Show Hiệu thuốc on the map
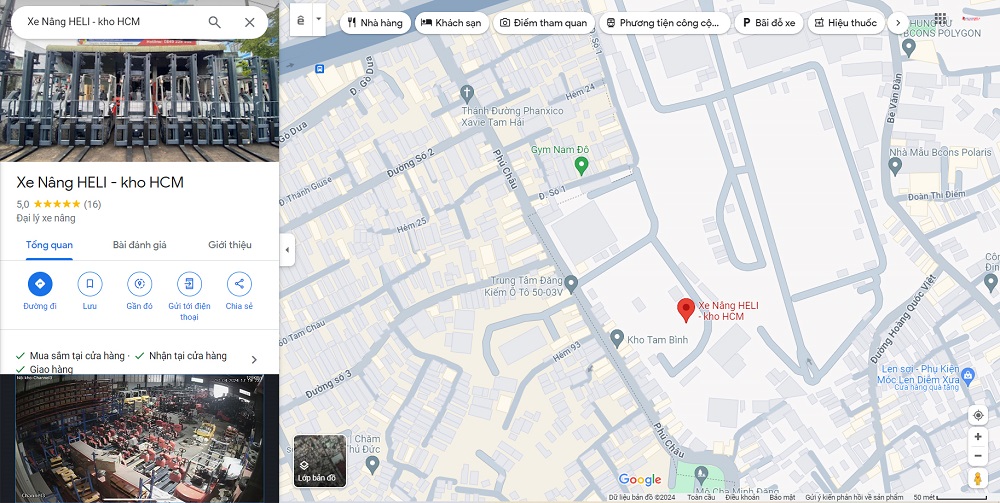Screen dimensions: 1000x503 [x=845, y=23]
